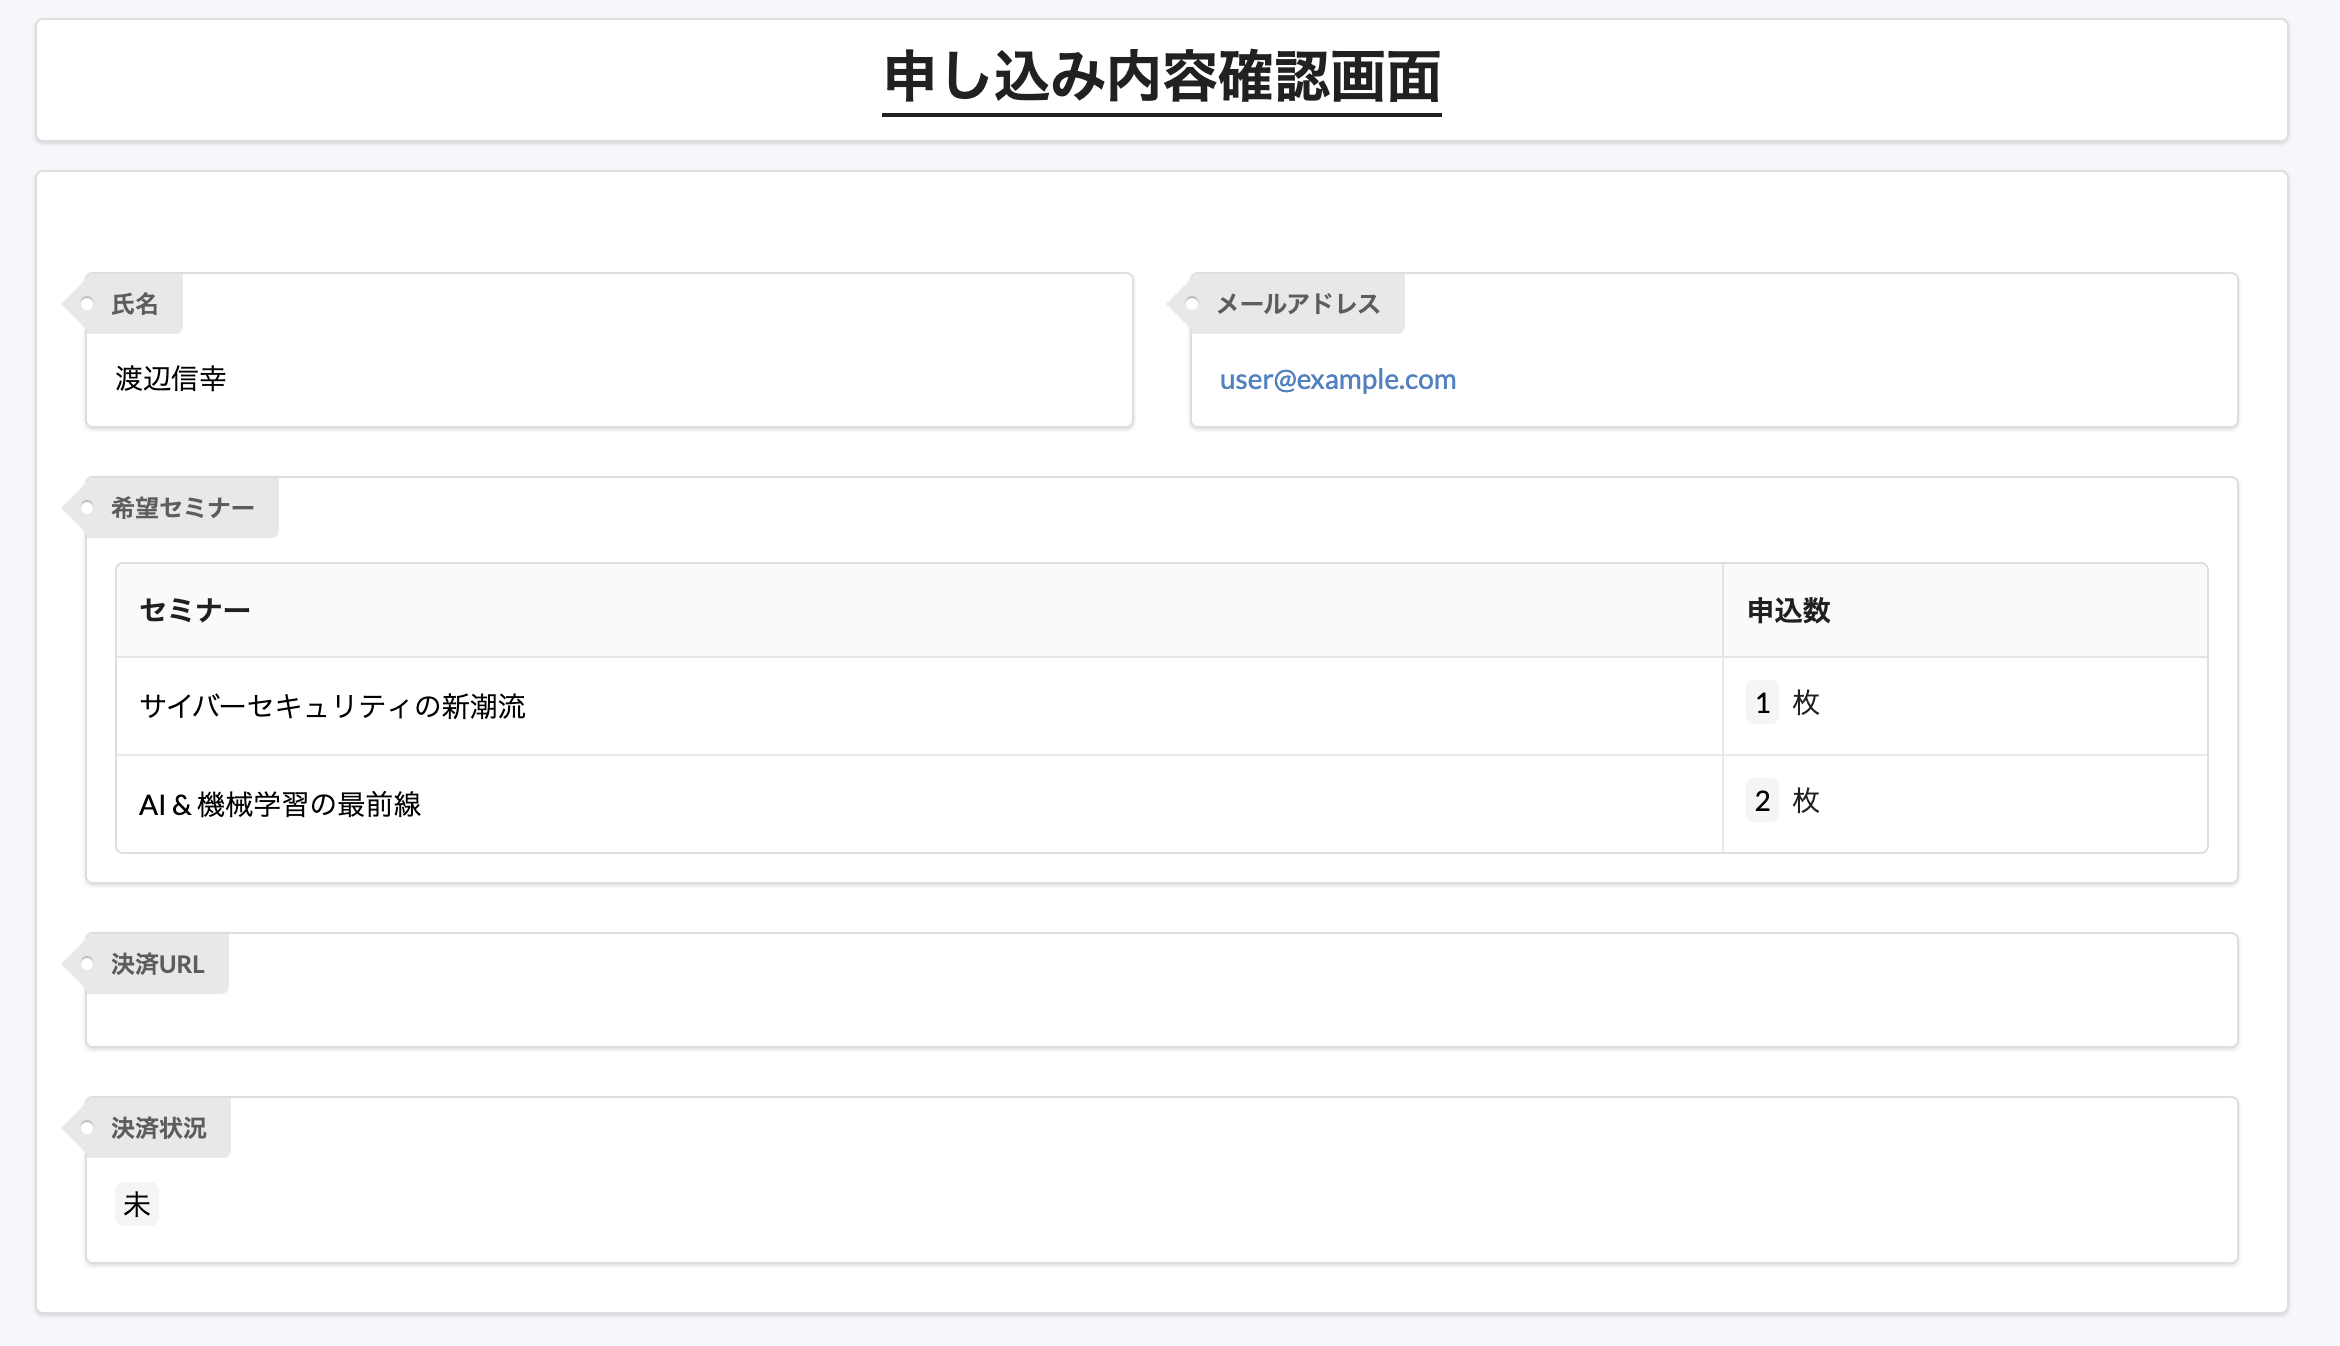
Task: Click the count badge showing 2
Action: tap(1761, 800)
